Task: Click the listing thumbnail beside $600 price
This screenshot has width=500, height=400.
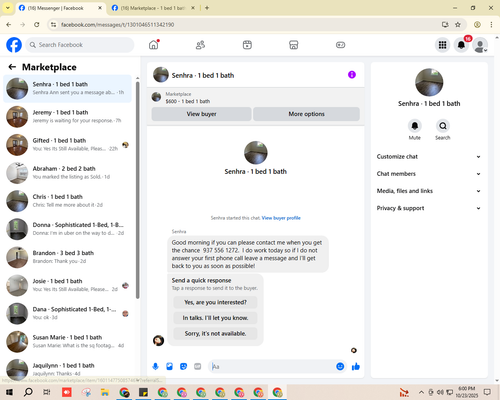Action: [x=156, y=97]
